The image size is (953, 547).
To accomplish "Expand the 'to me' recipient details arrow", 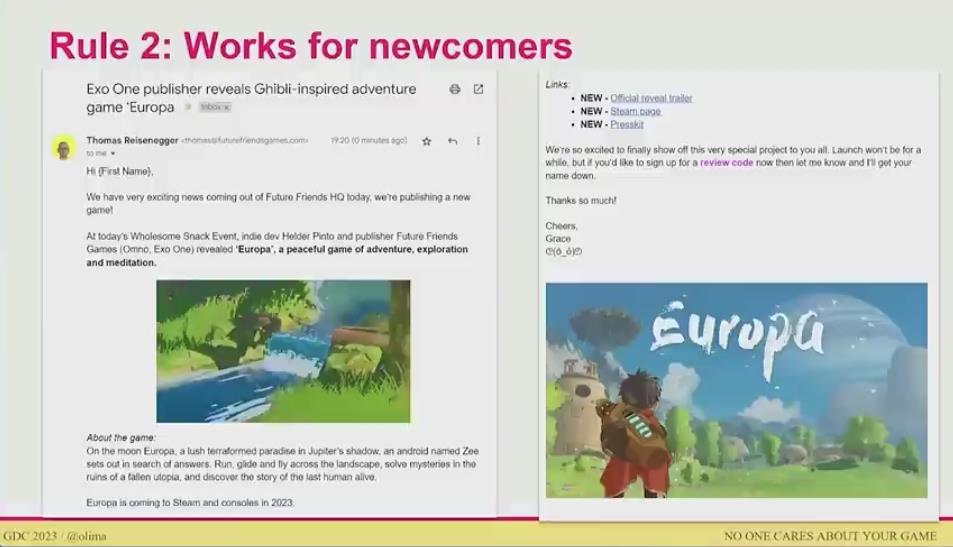I will point(113,154).
